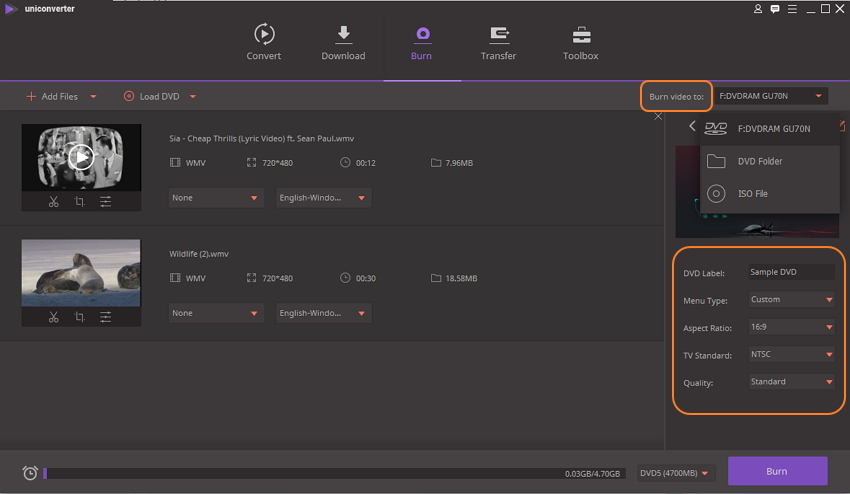
Task: Click the DVD Folder icon
Action: (716, 161)
